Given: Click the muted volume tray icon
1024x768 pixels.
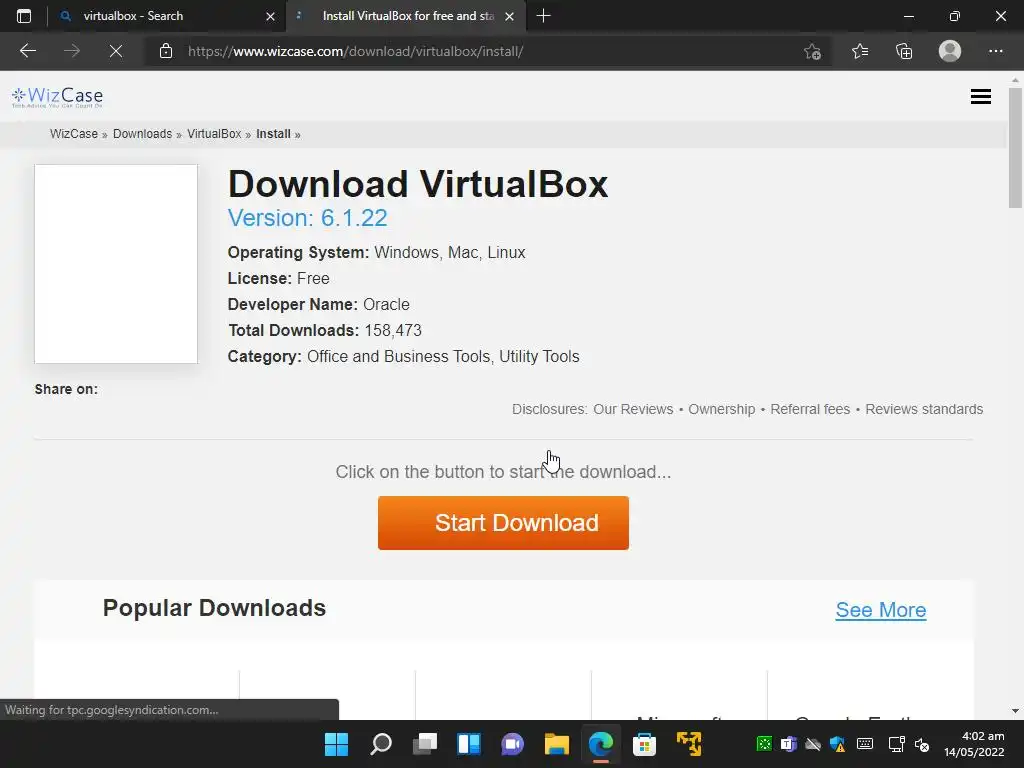Looking at the screenshot, I should 921,744.
